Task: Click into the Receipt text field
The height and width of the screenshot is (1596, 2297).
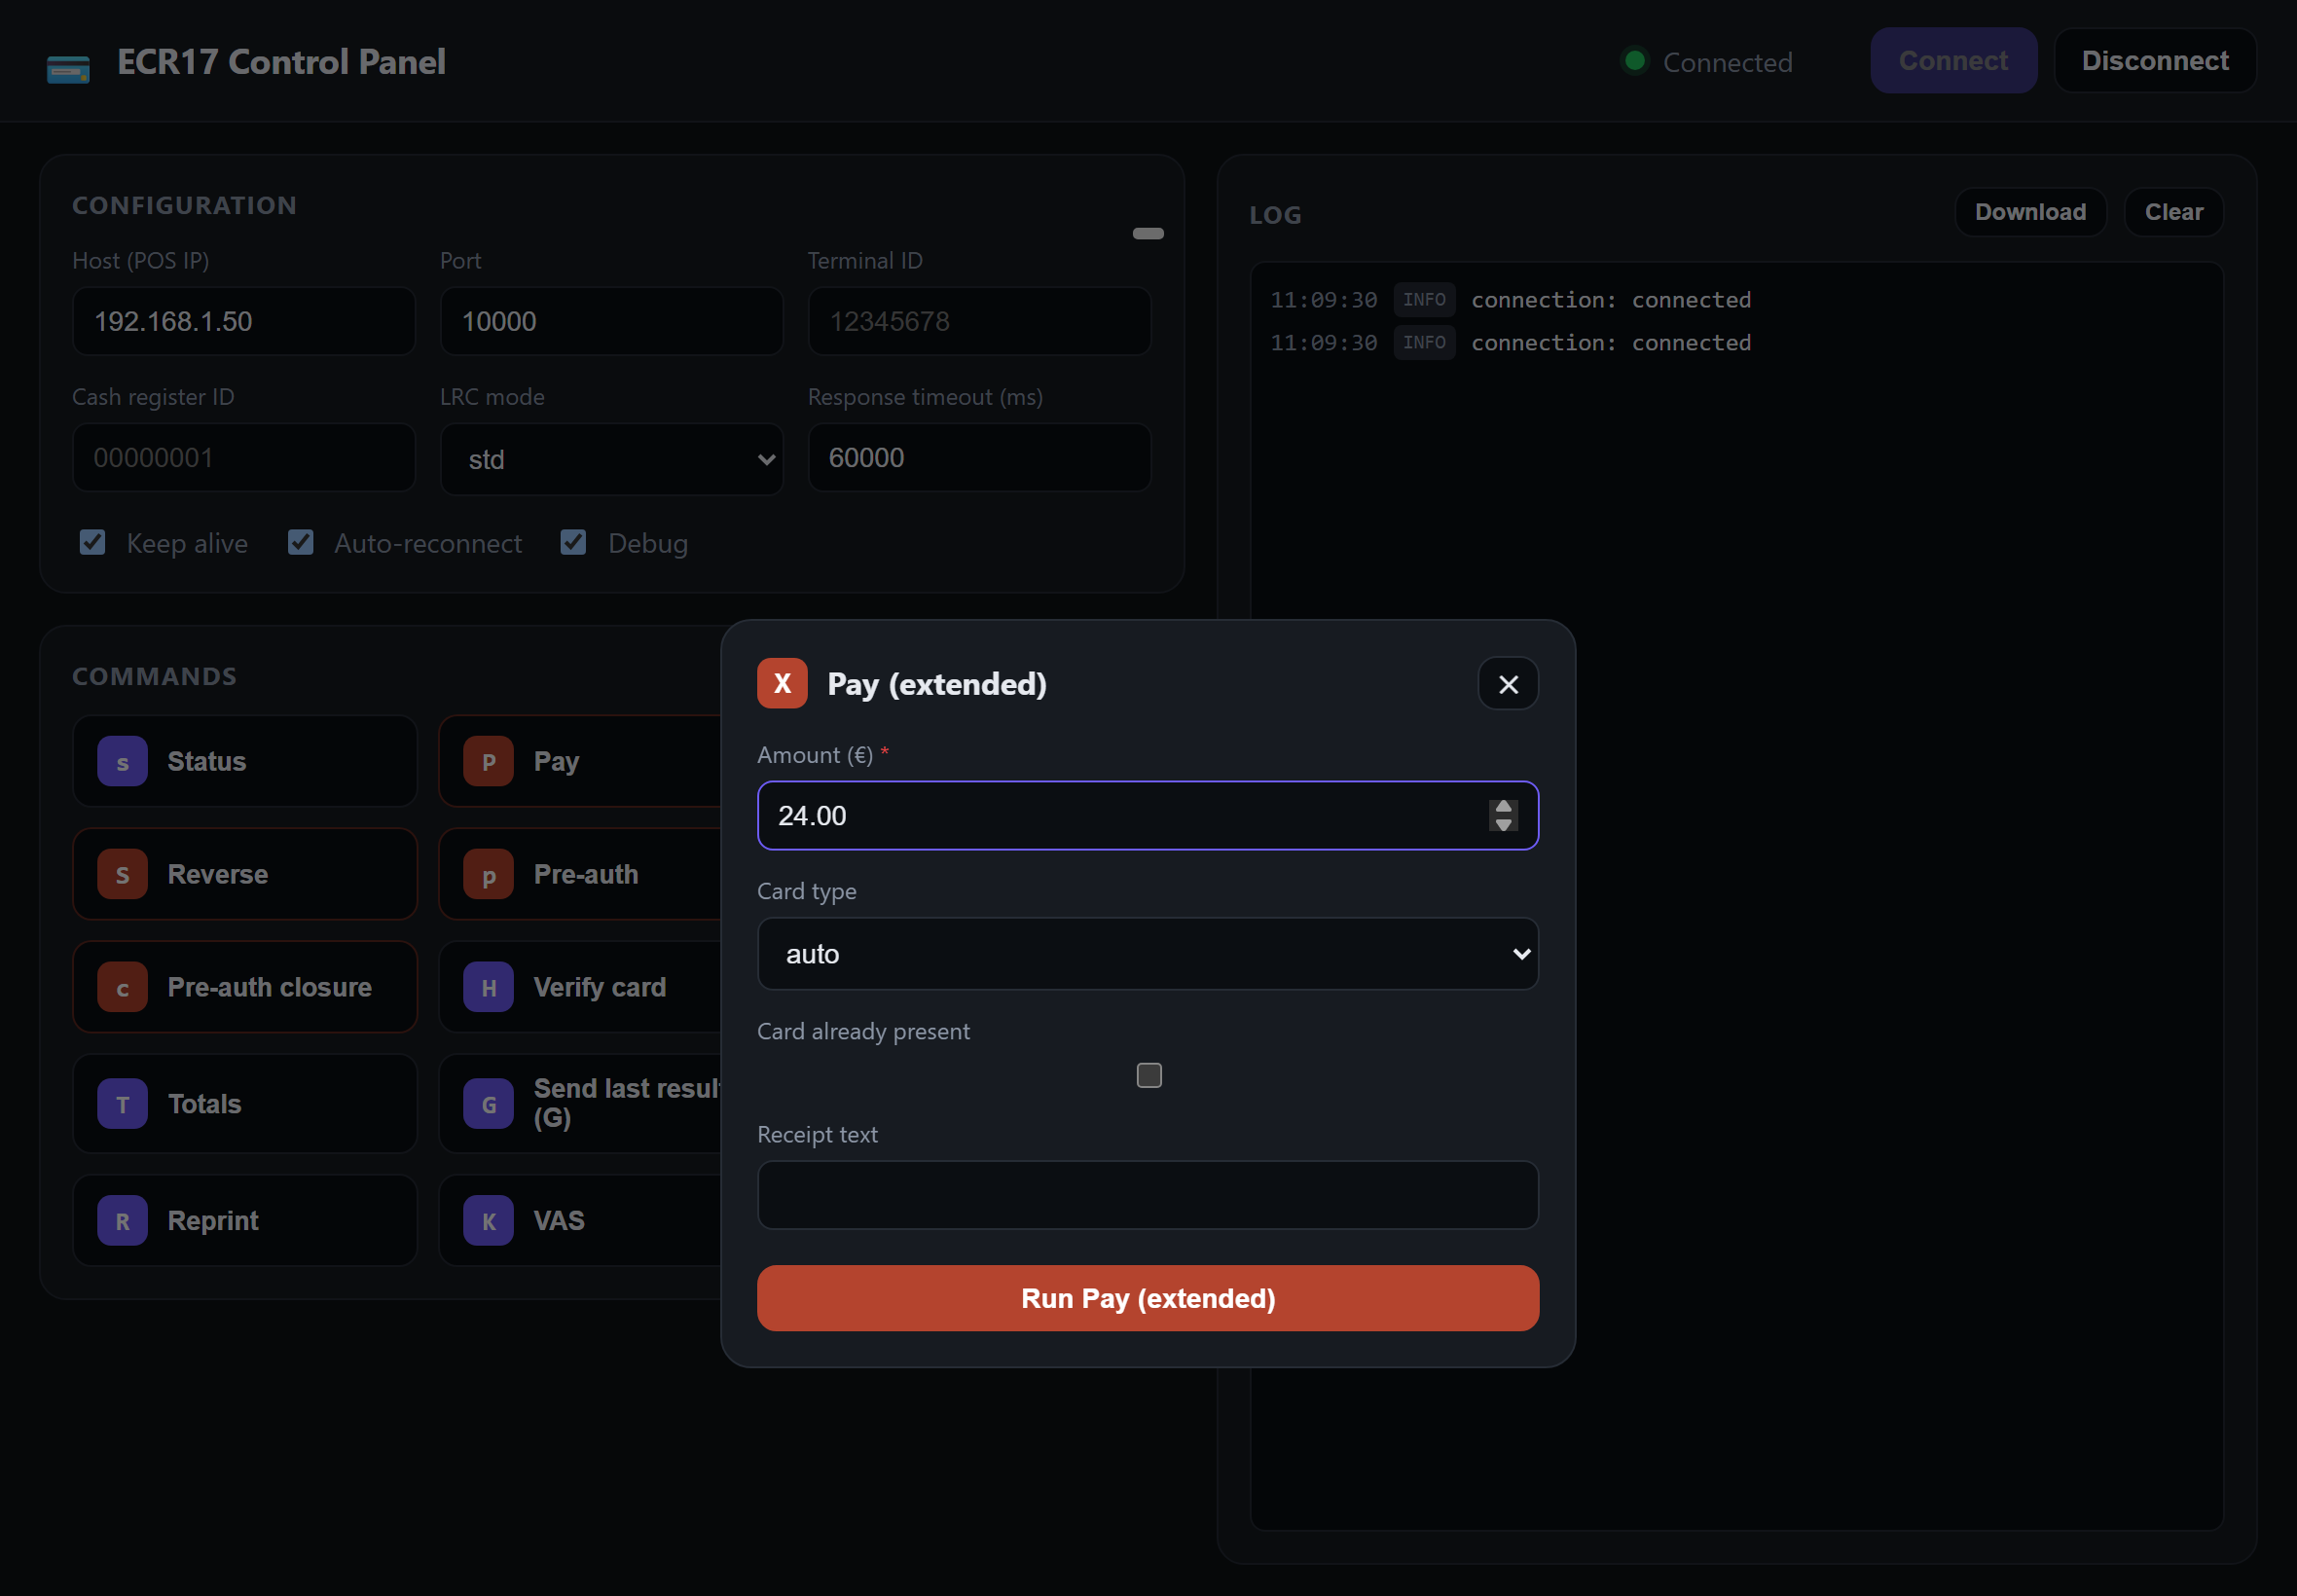Action: (x=1148, y=1195)
